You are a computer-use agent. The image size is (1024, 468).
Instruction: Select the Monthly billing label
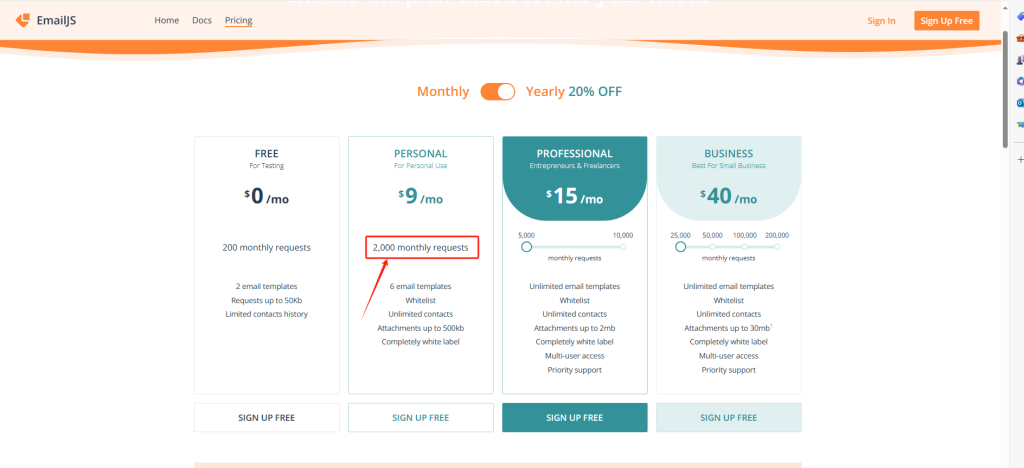(x=443, y=91)
